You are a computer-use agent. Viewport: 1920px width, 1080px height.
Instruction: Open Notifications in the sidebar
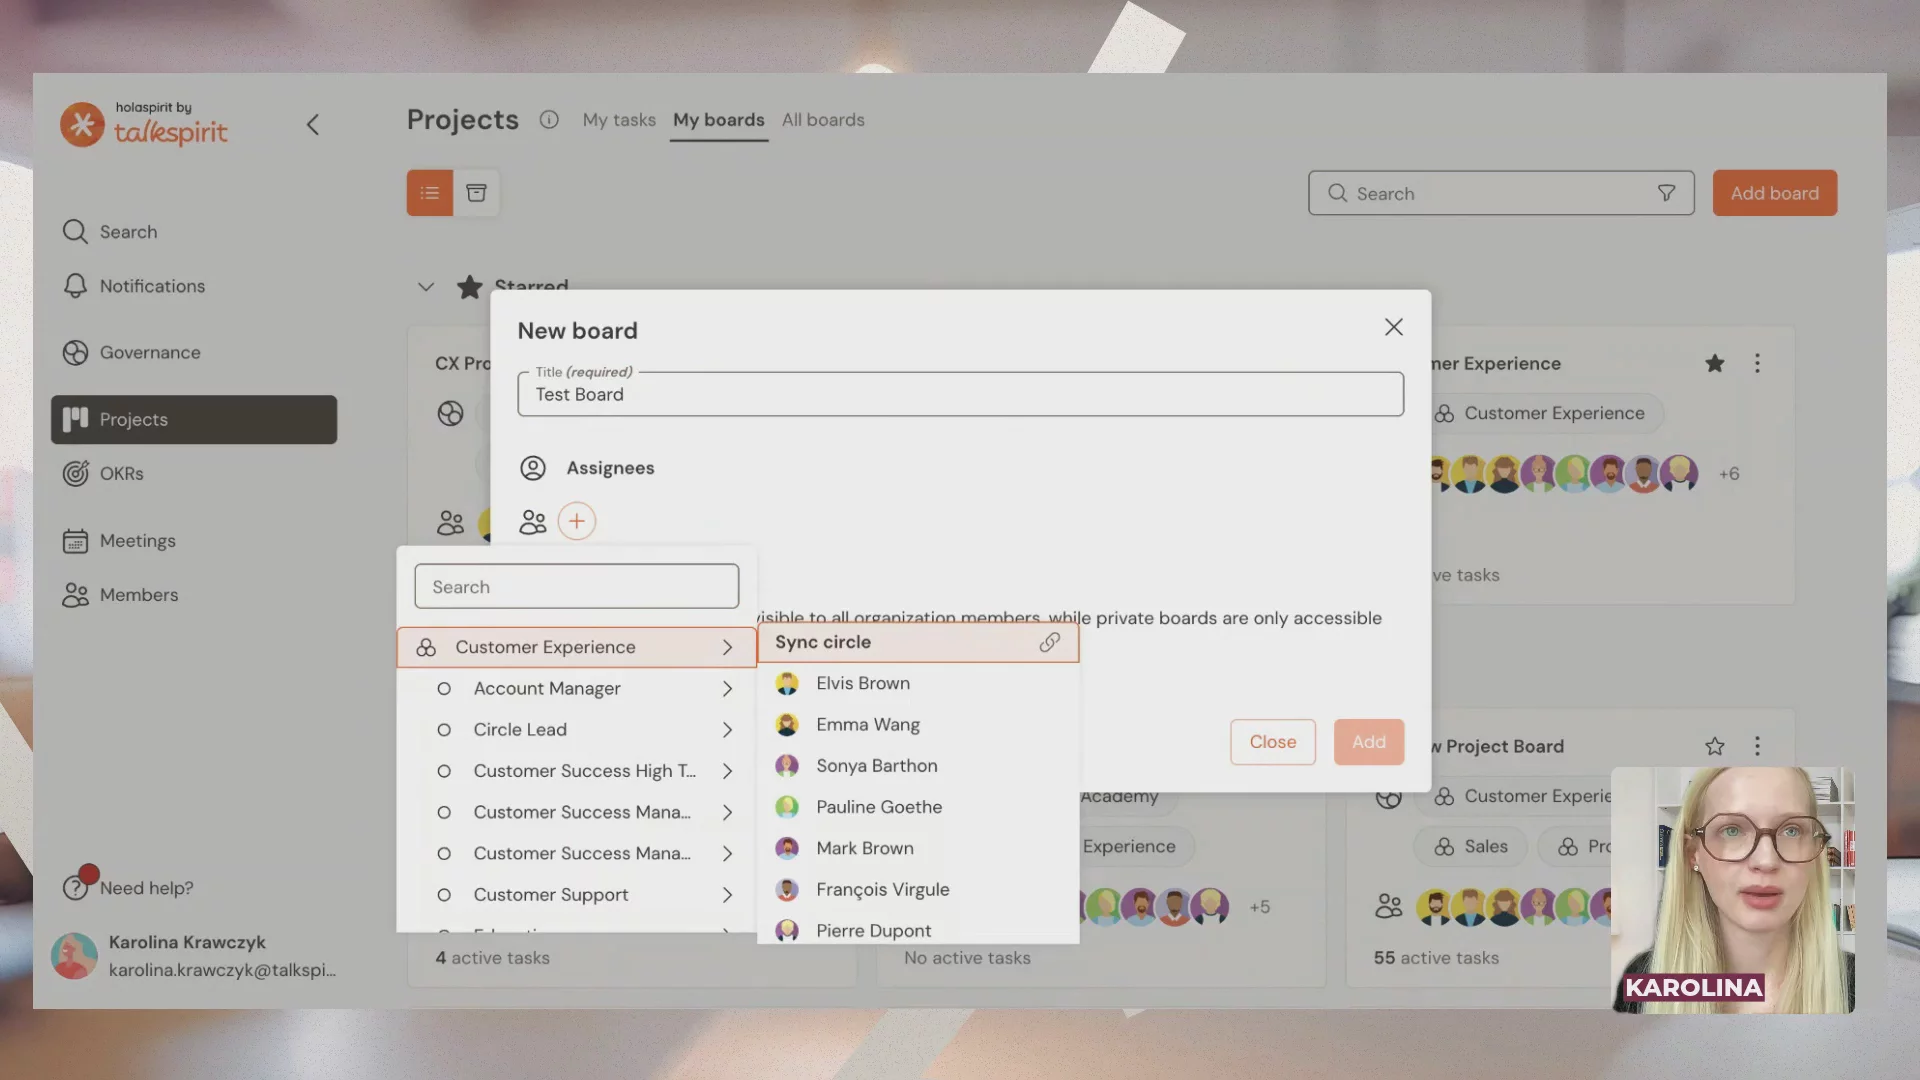[134, 286]
